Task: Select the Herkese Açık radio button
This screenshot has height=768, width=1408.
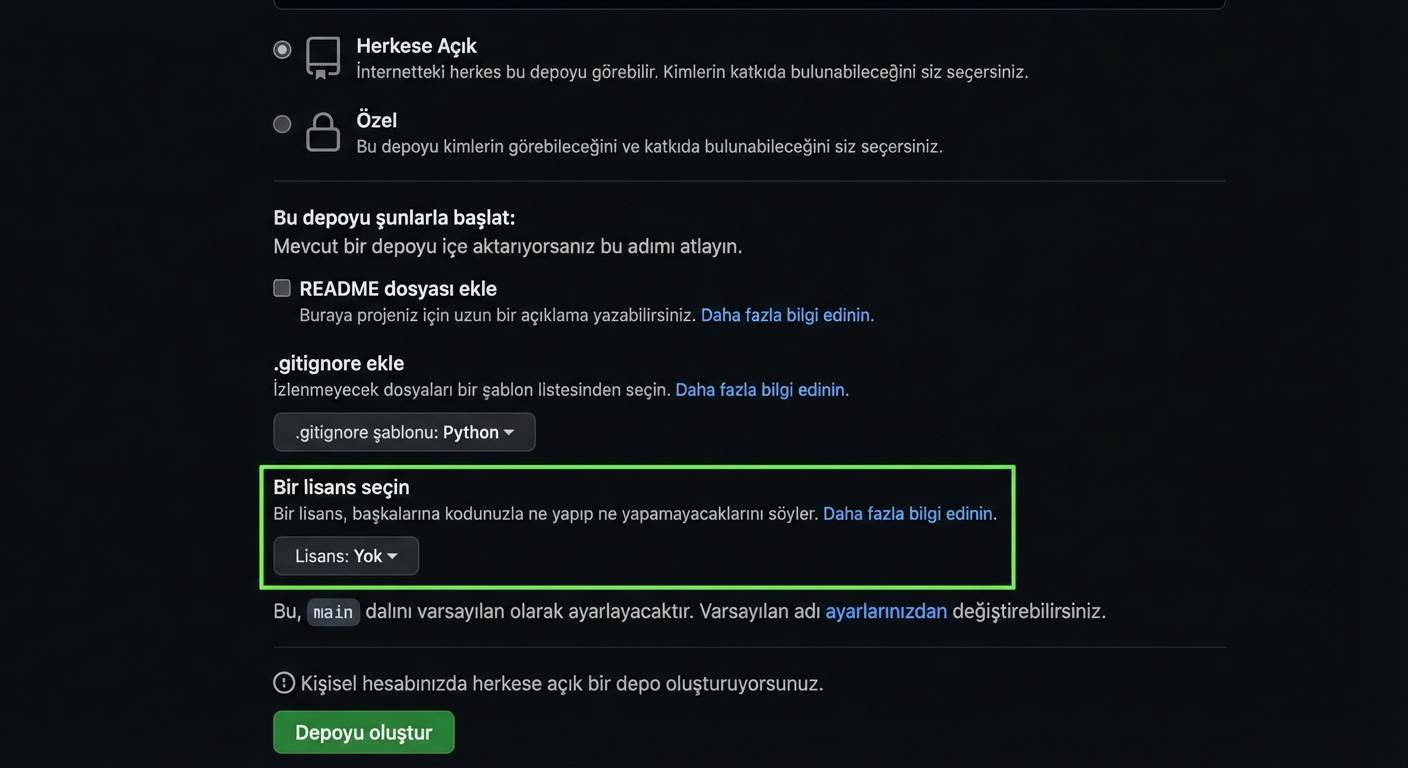Action: pyautogui.click(x=281, y=48)
